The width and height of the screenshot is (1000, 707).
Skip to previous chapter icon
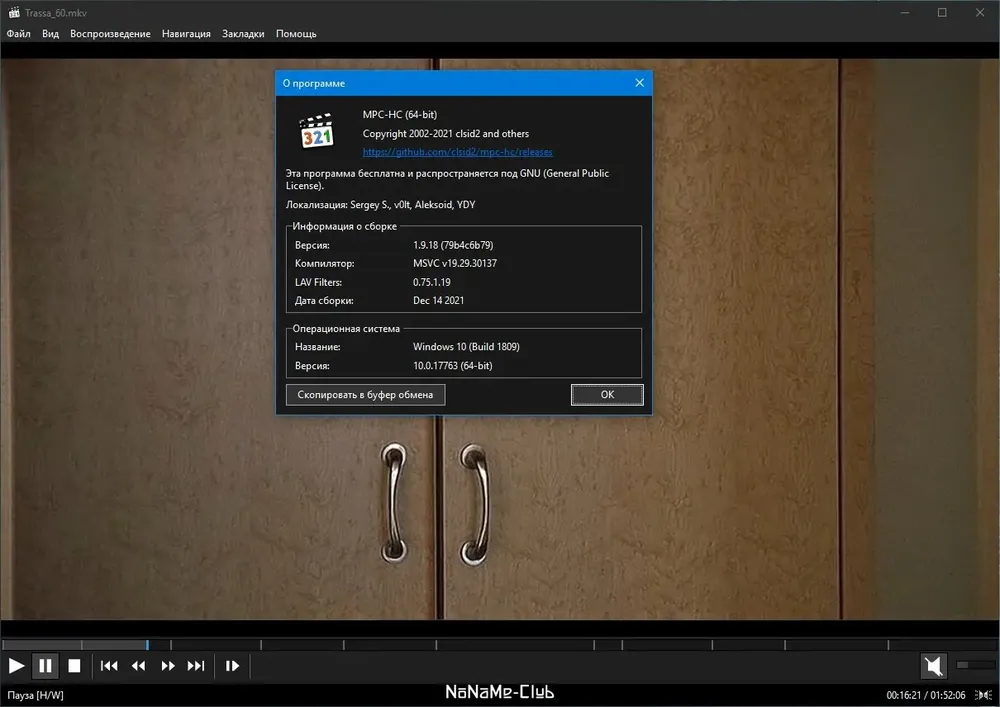109,666
